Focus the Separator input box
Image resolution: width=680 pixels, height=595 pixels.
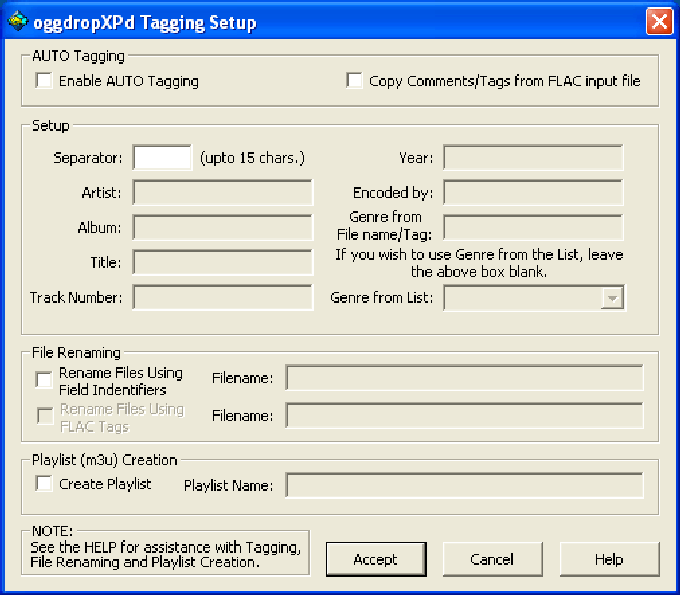point(162,157)
